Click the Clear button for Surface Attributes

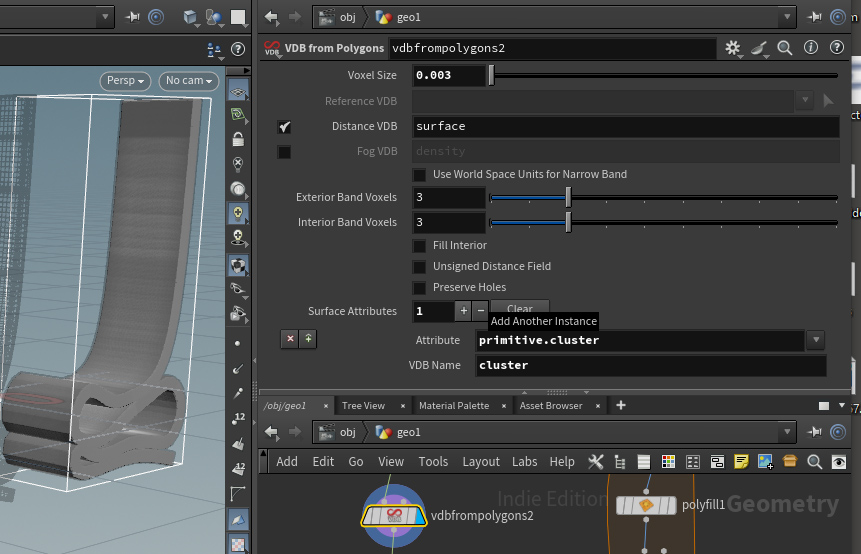520,308
